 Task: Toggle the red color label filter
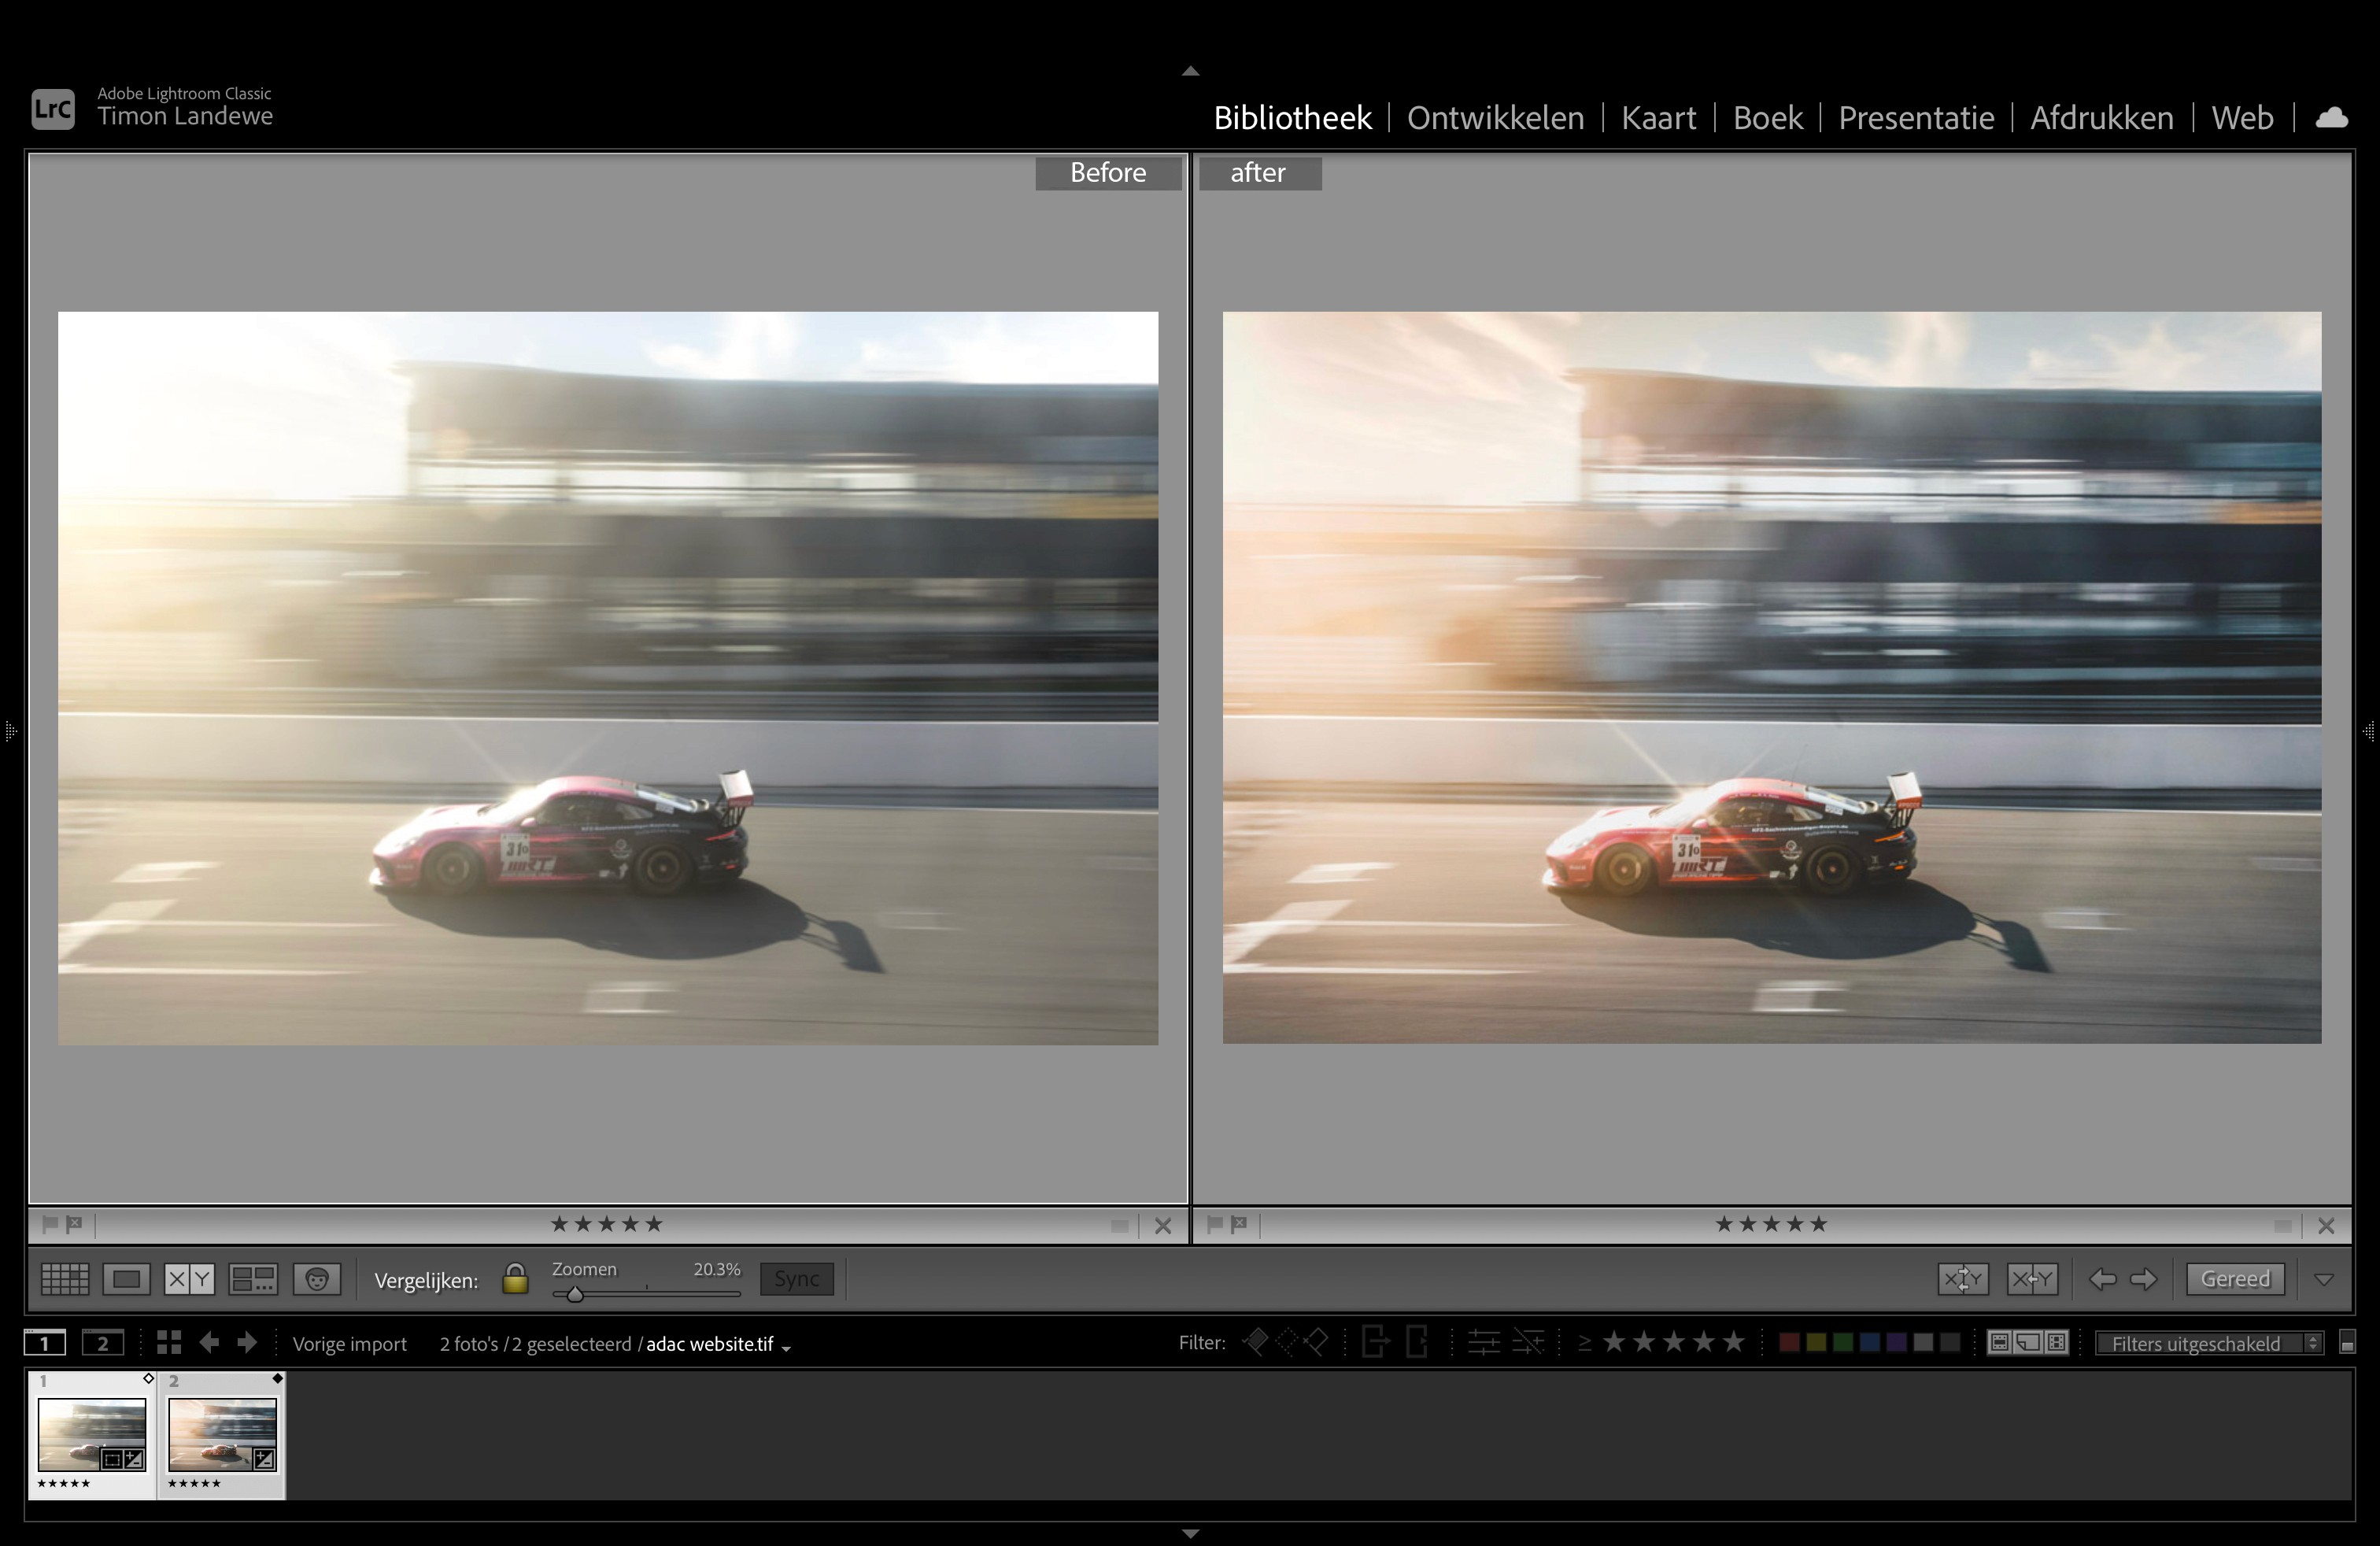click(x=1789, y=1343)
